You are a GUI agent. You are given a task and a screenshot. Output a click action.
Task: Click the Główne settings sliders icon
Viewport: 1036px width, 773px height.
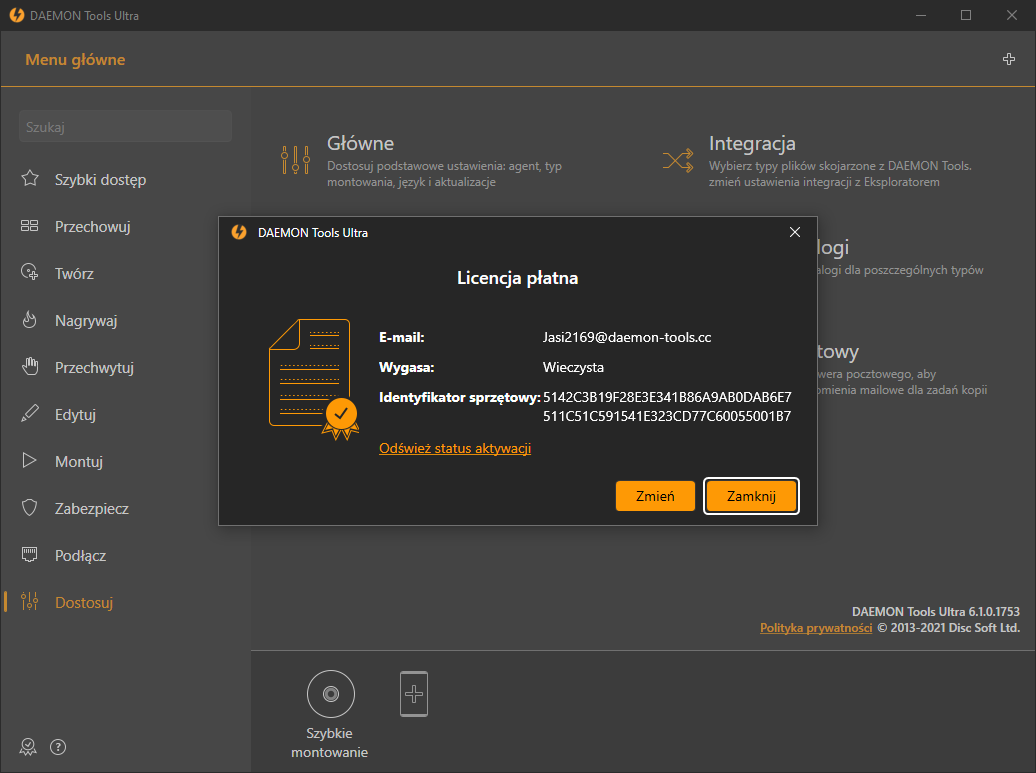[x=295, y=160]
